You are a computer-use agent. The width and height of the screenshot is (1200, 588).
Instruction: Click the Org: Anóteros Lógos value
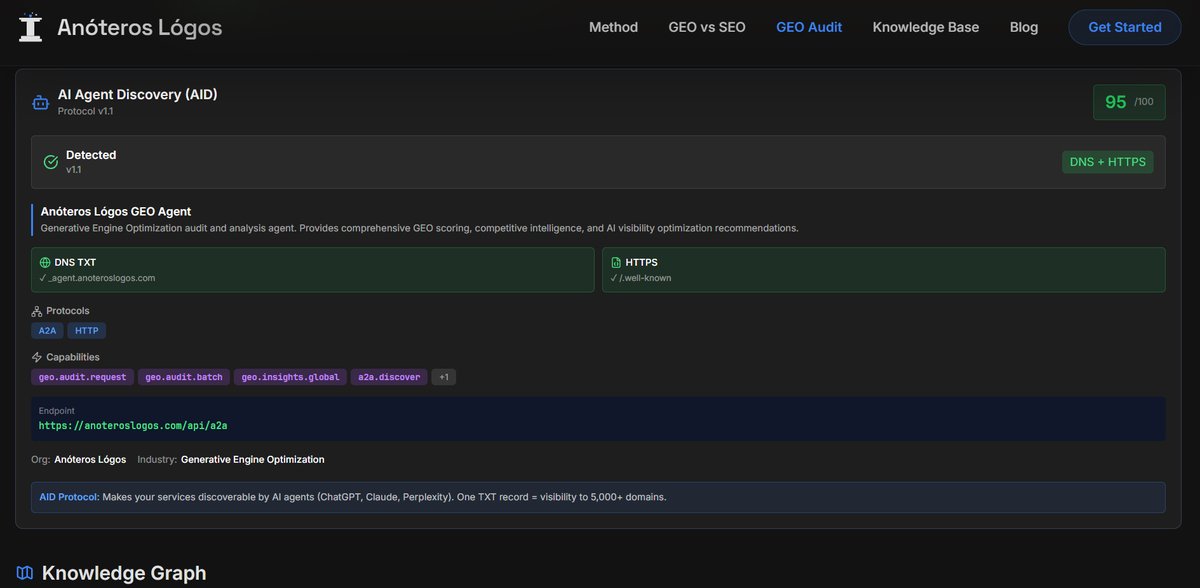tap(90, 460)
